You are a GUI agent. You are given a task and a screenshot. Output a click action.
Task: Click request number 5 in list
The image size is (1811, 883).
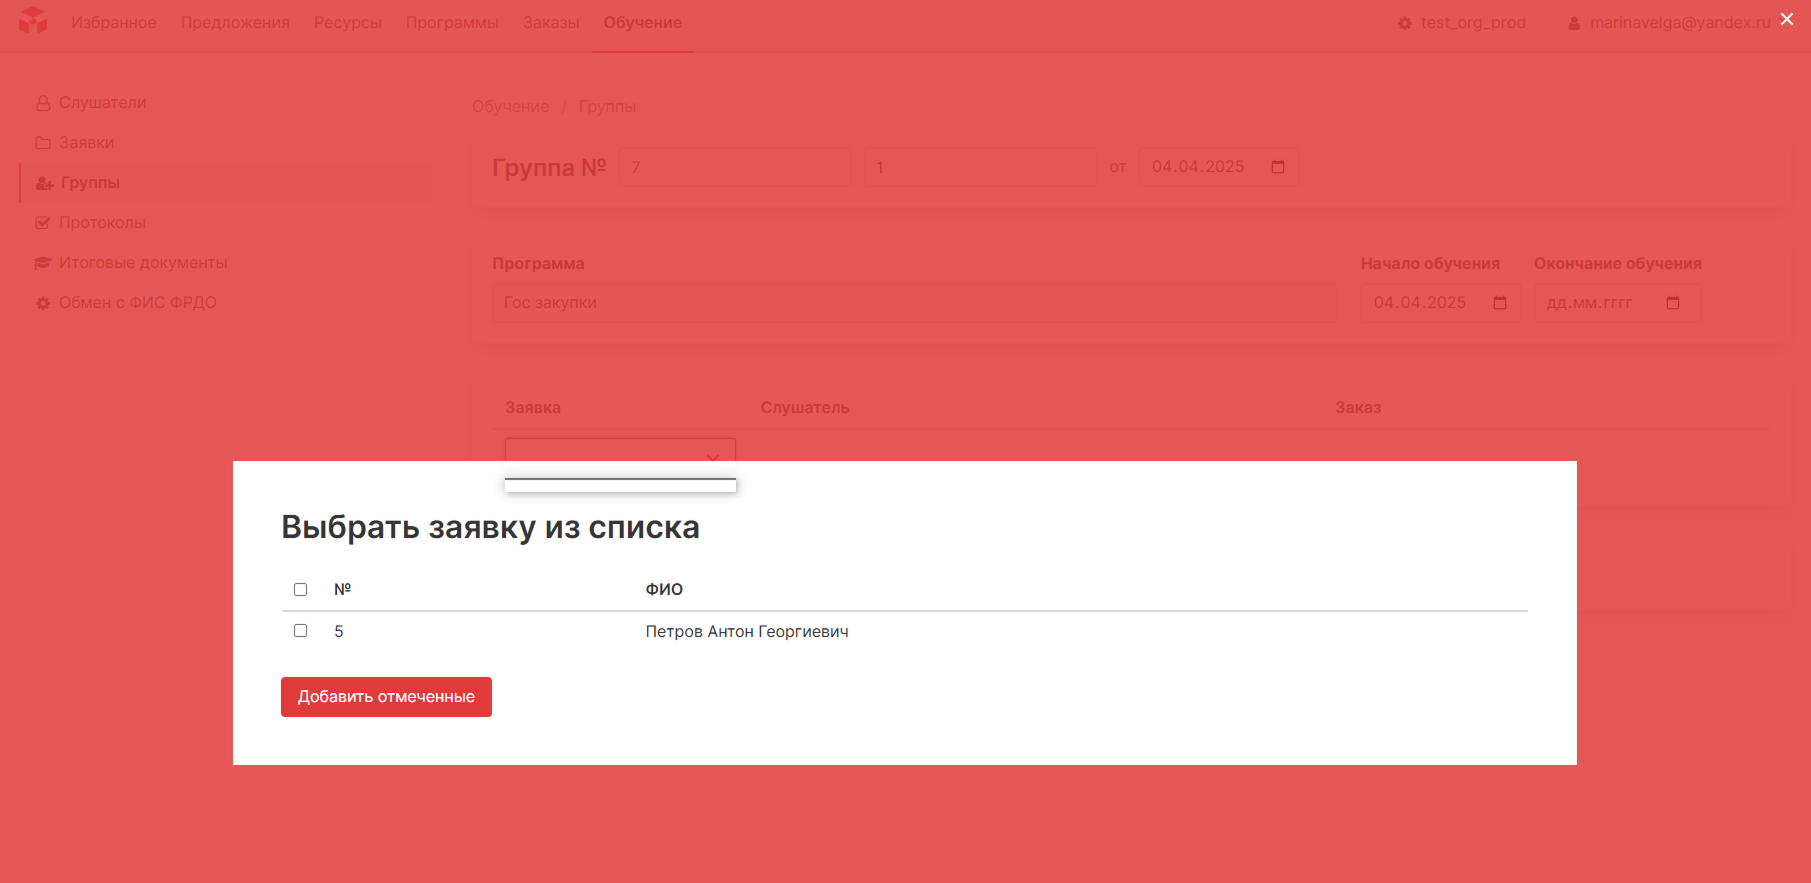coord(339,632)
